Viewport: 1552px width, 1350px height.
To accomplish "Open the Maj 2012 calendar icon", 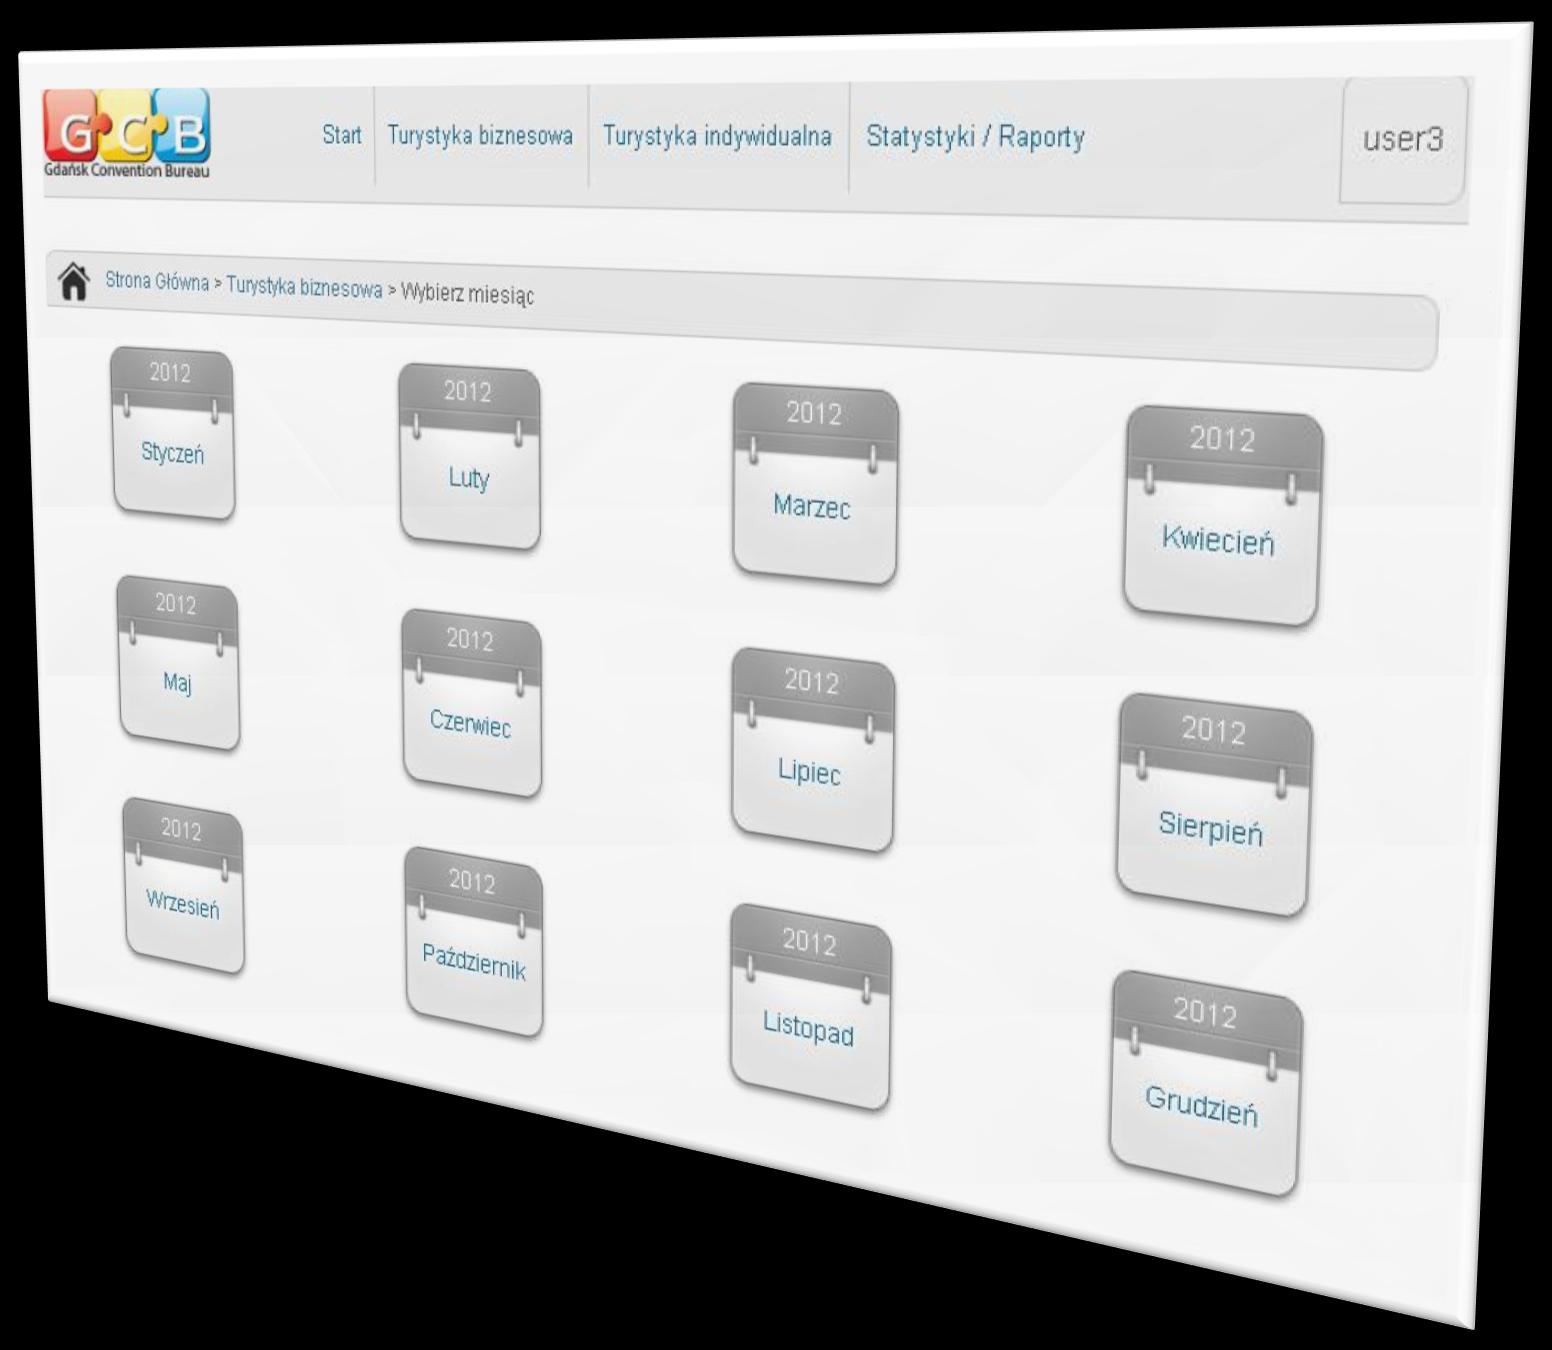I will (178, 662).
